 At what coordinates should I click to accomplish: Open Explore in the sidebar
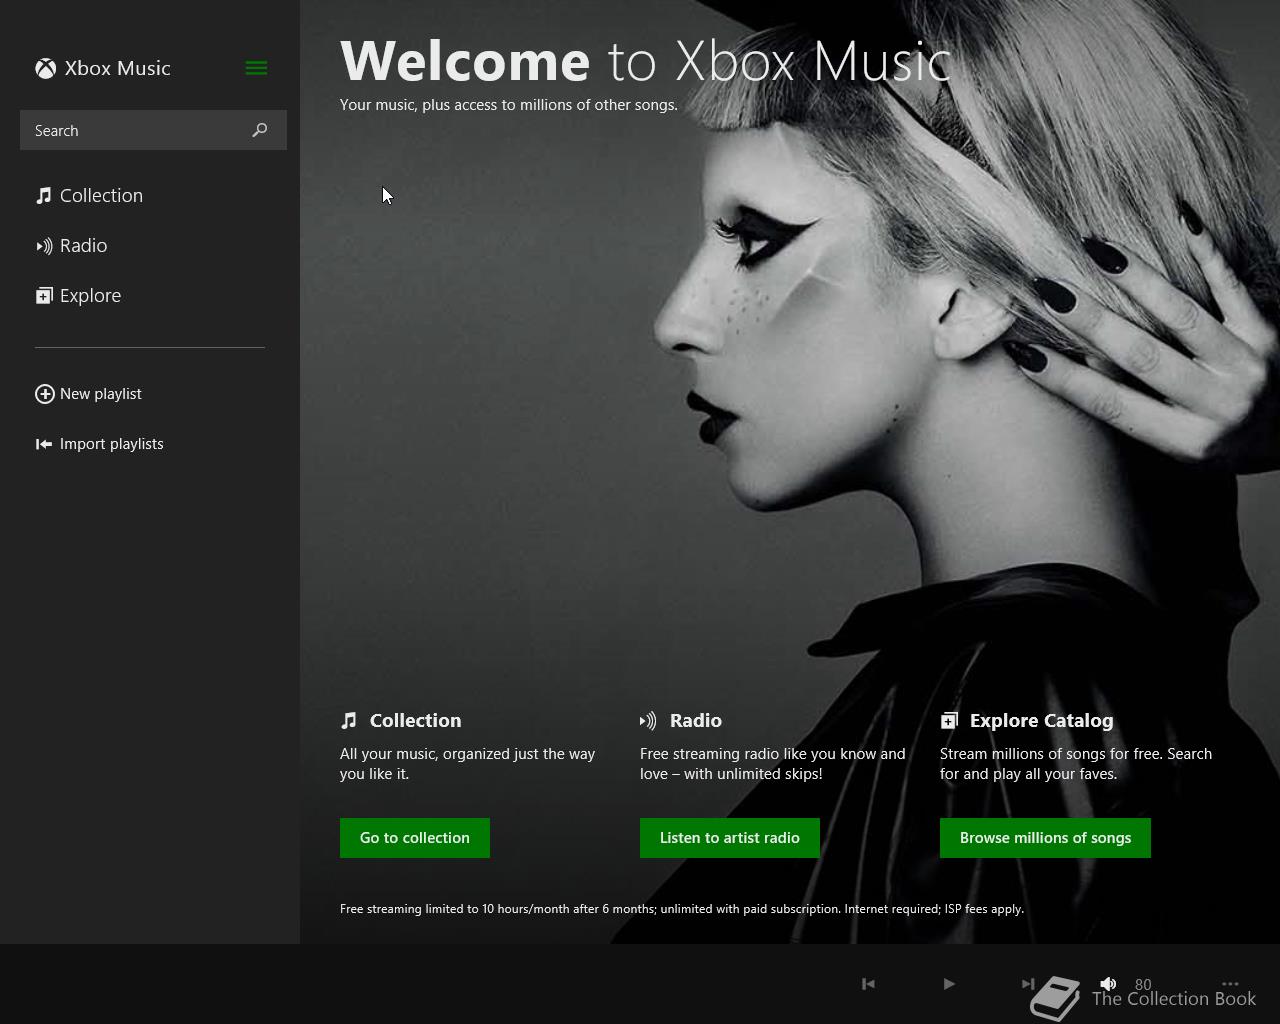pos(78,295)
